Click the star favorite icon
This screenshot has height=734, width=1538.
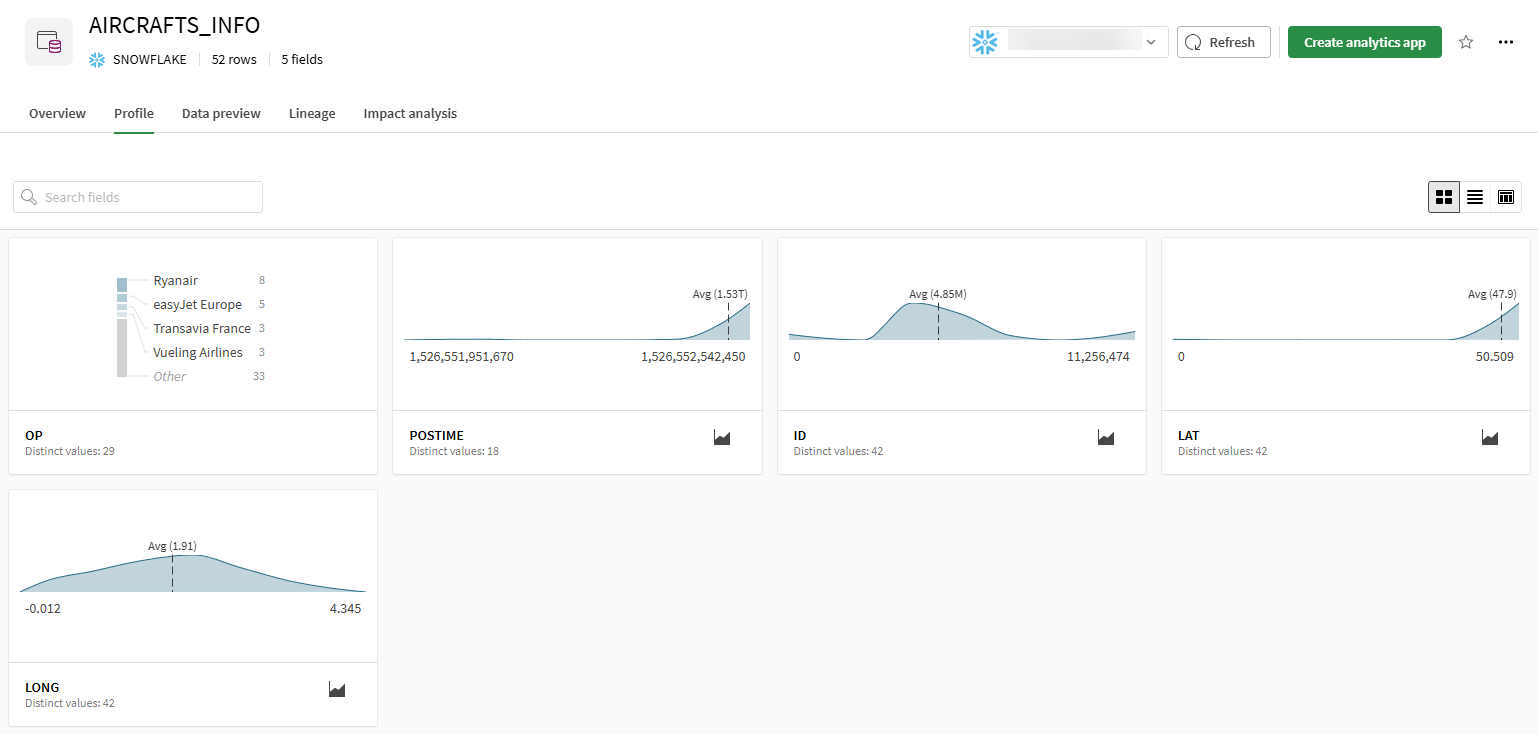point(1466,42)
